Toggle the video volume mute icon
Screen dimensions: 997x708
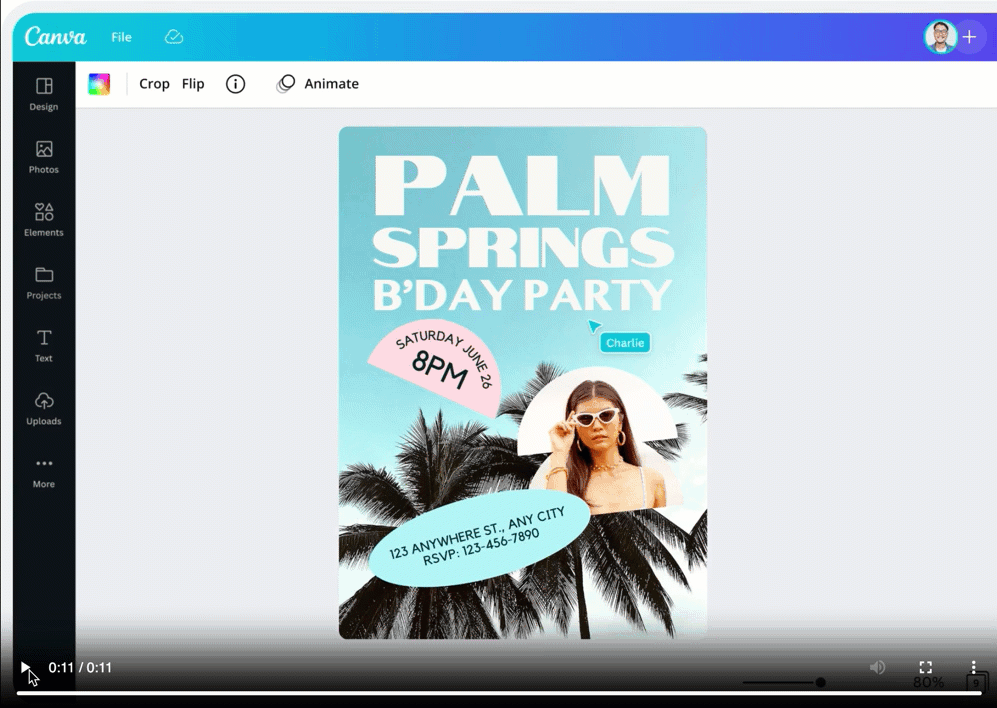(x=877, y=667)
